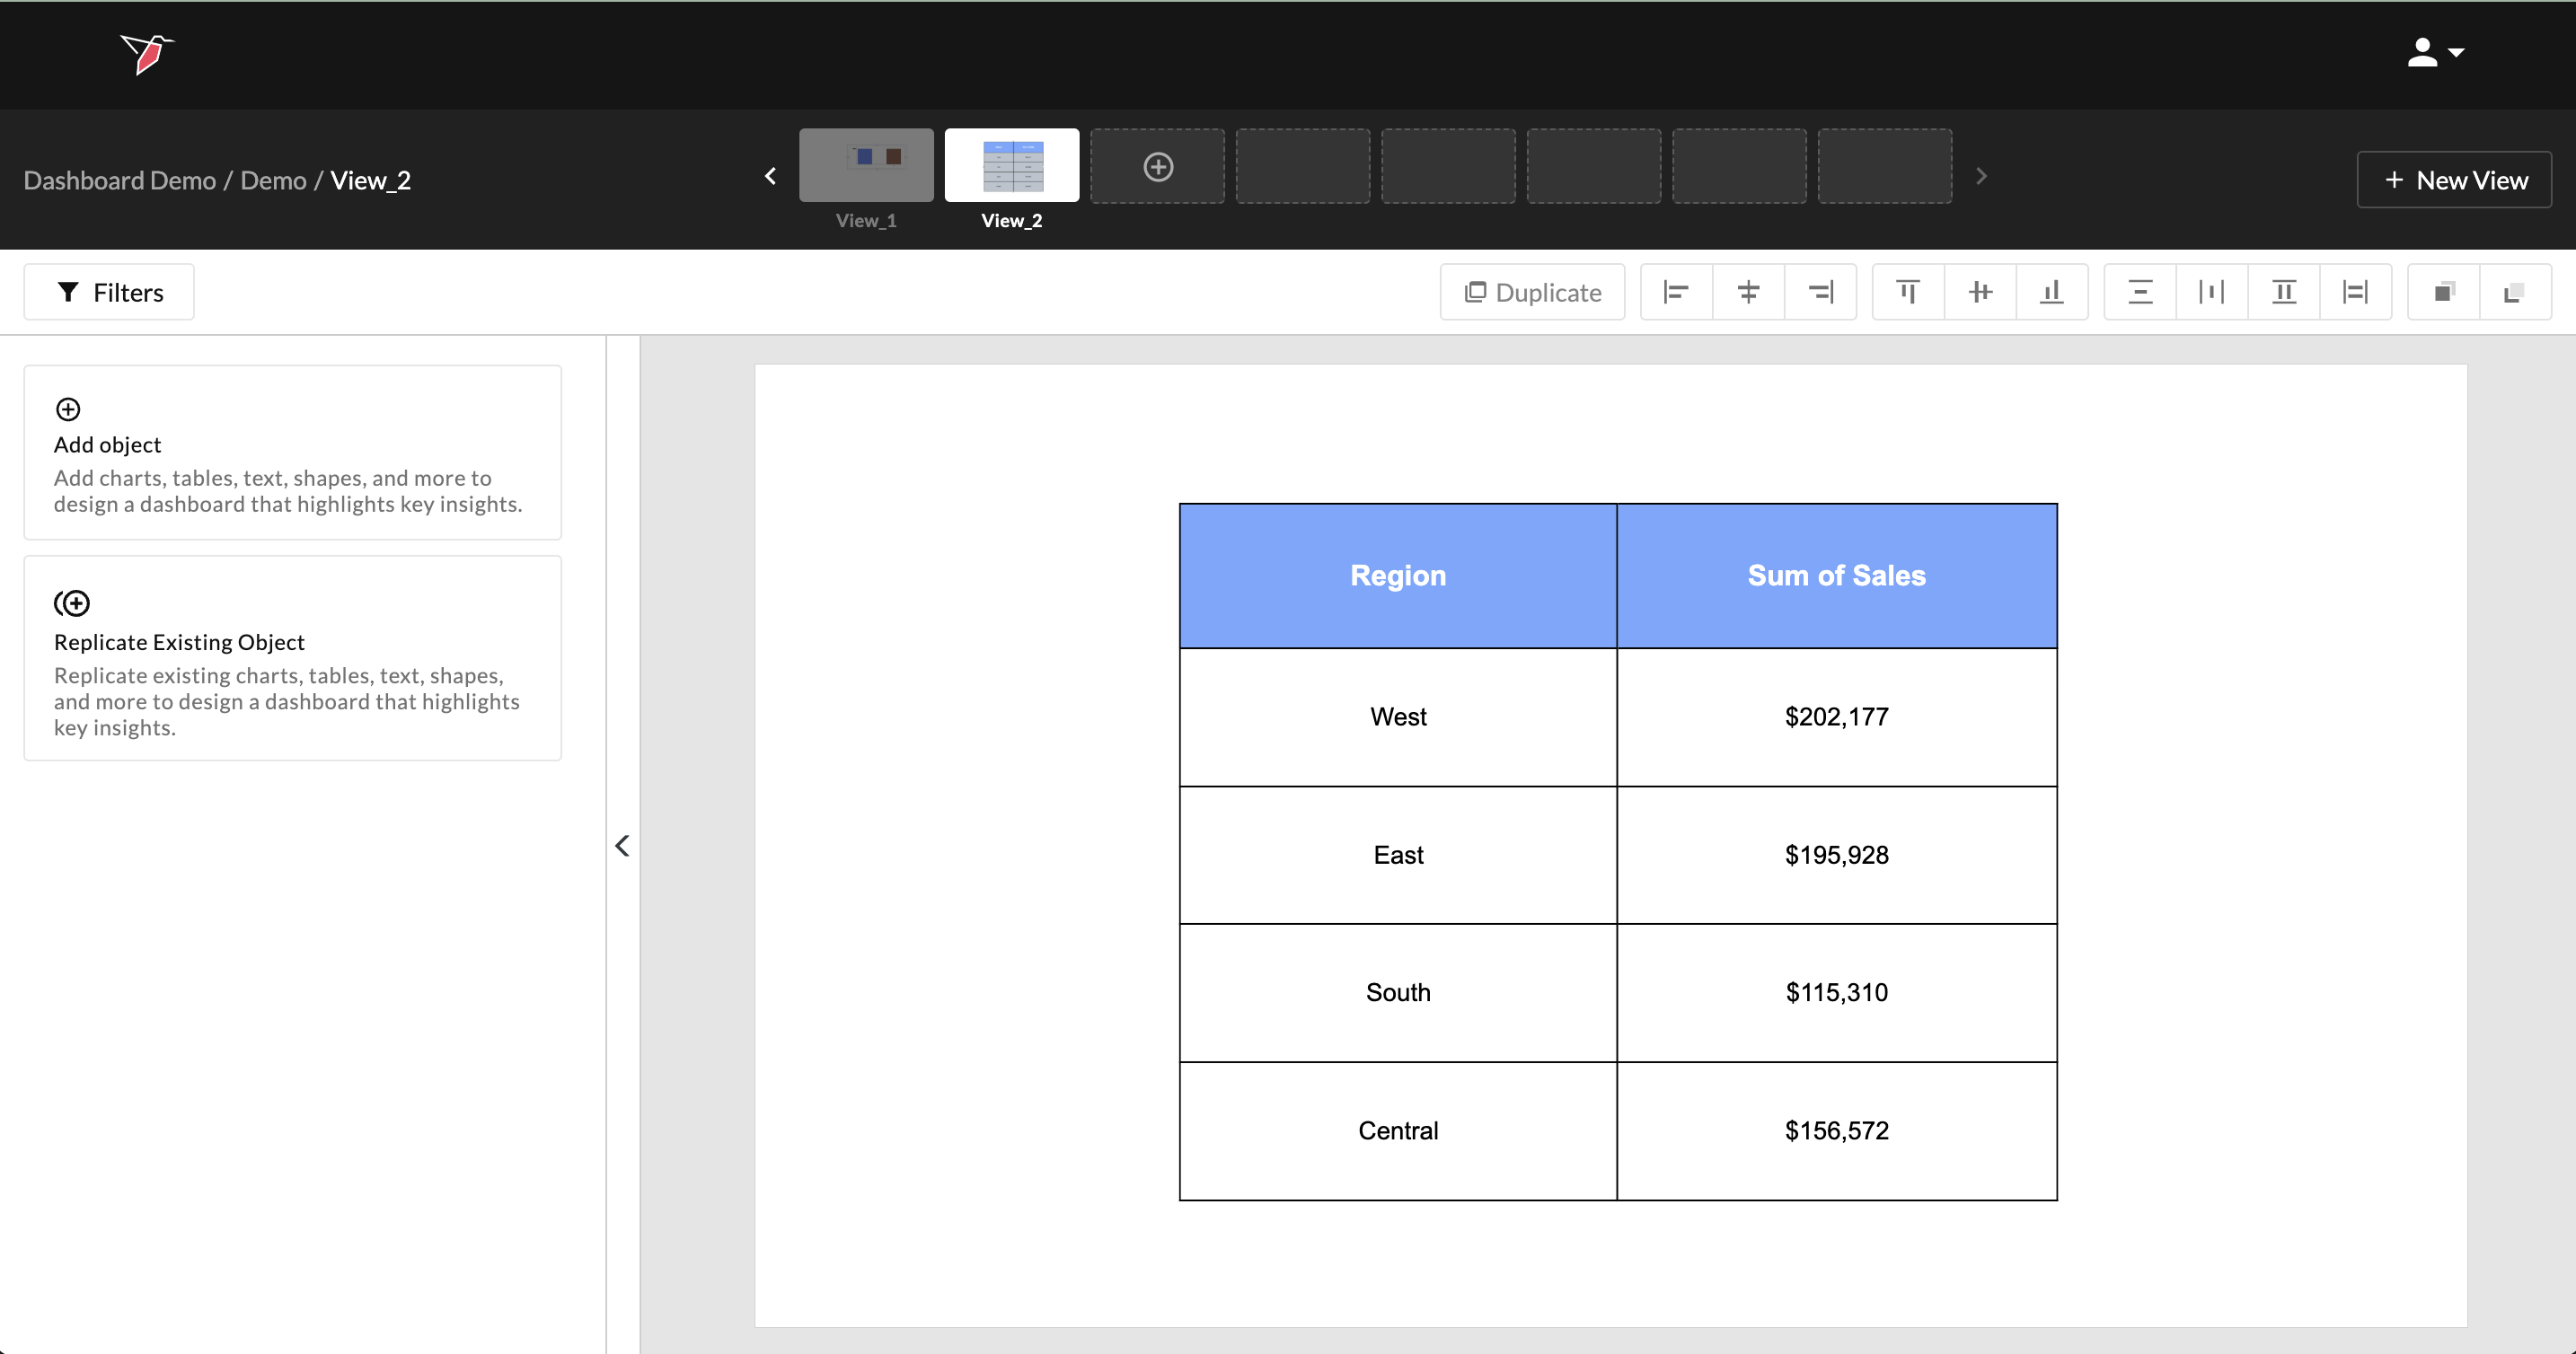Click the align right edges icon

[1820, 292]
